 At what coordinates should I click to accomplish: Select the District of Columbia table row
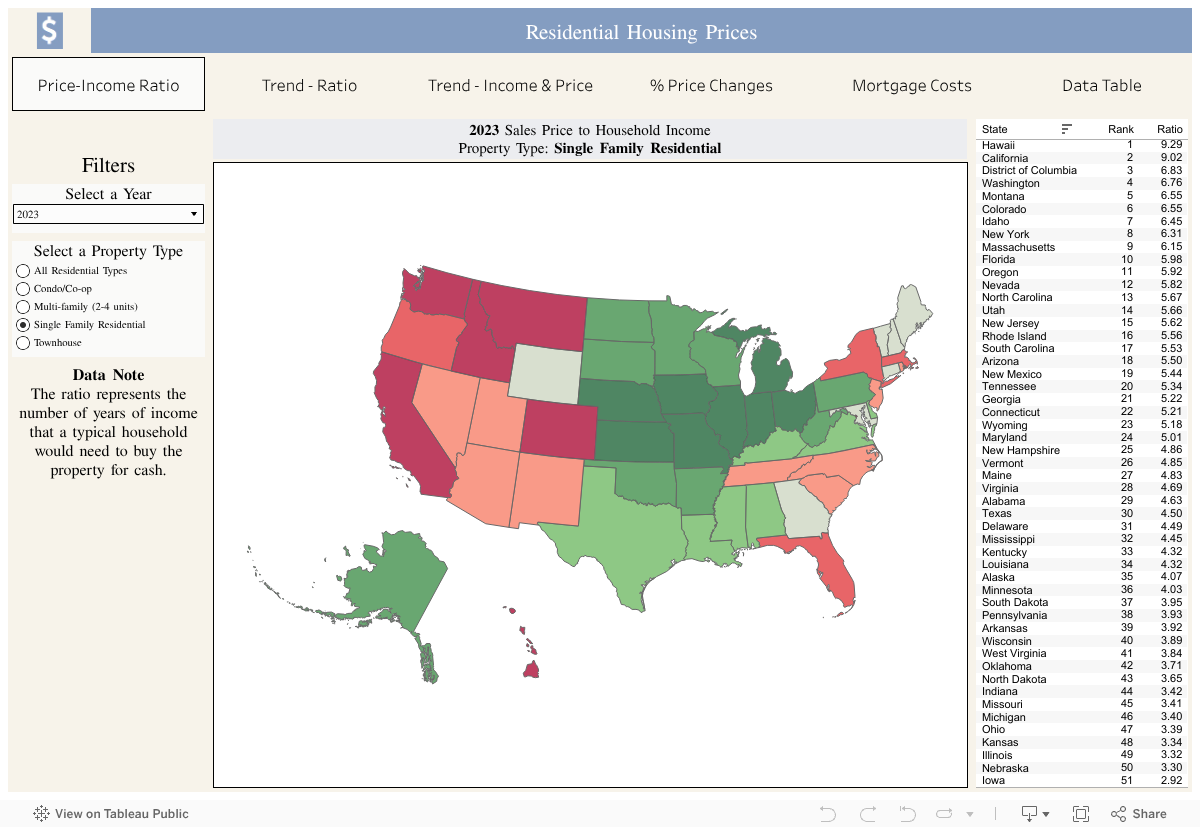click(x=1083, y=170)
